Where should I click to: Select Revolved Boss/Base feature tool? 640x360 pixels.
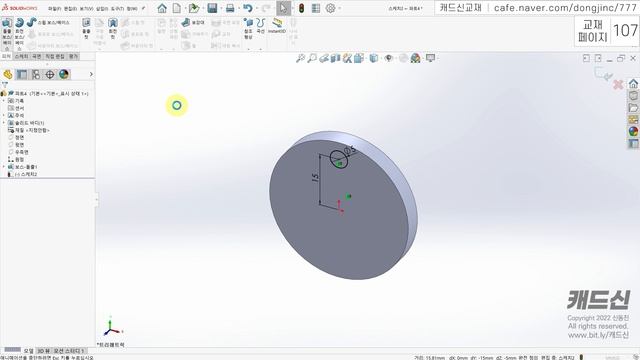pyautogui.click(x=19, y=33)
